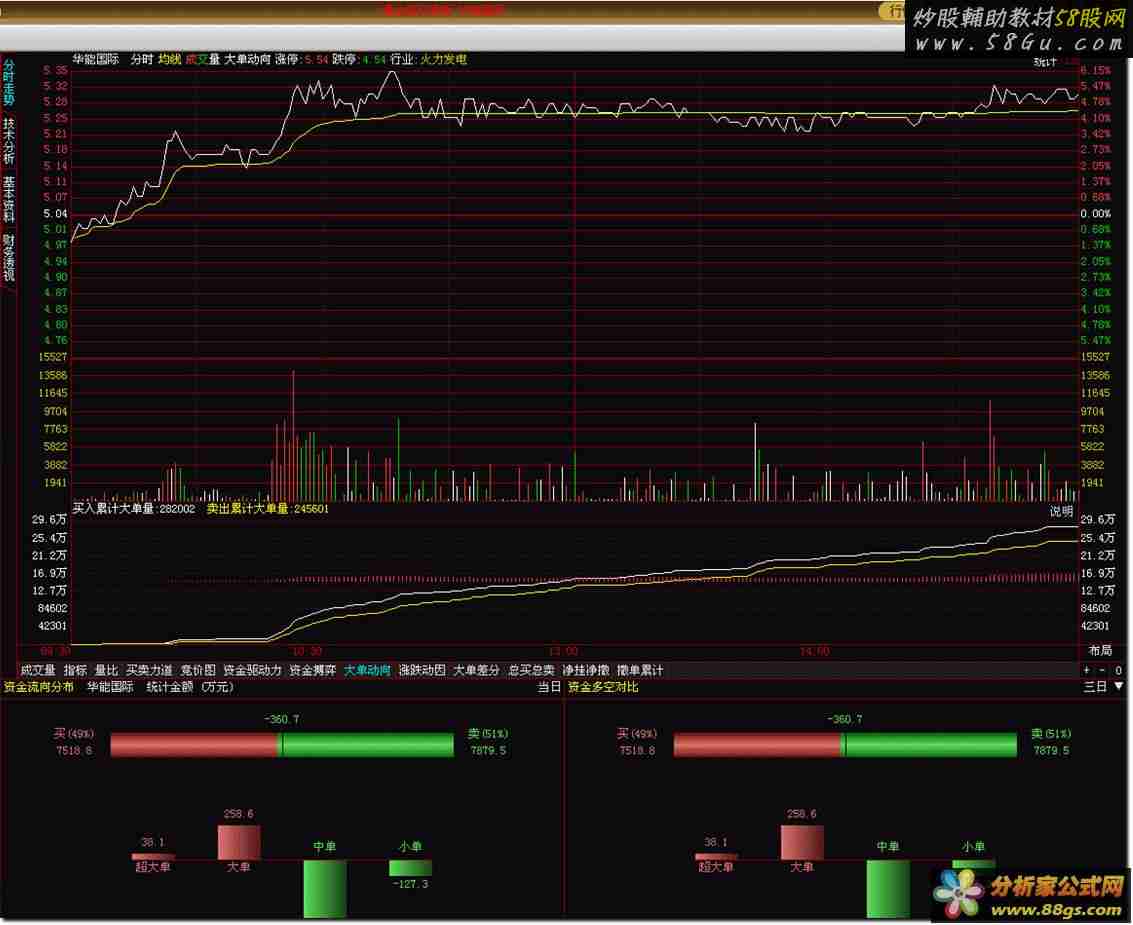The height and width of the screenshot is (925, 1133).
Task: Click the 统计 button at the chart's top right
Action: coord(1045,62)
